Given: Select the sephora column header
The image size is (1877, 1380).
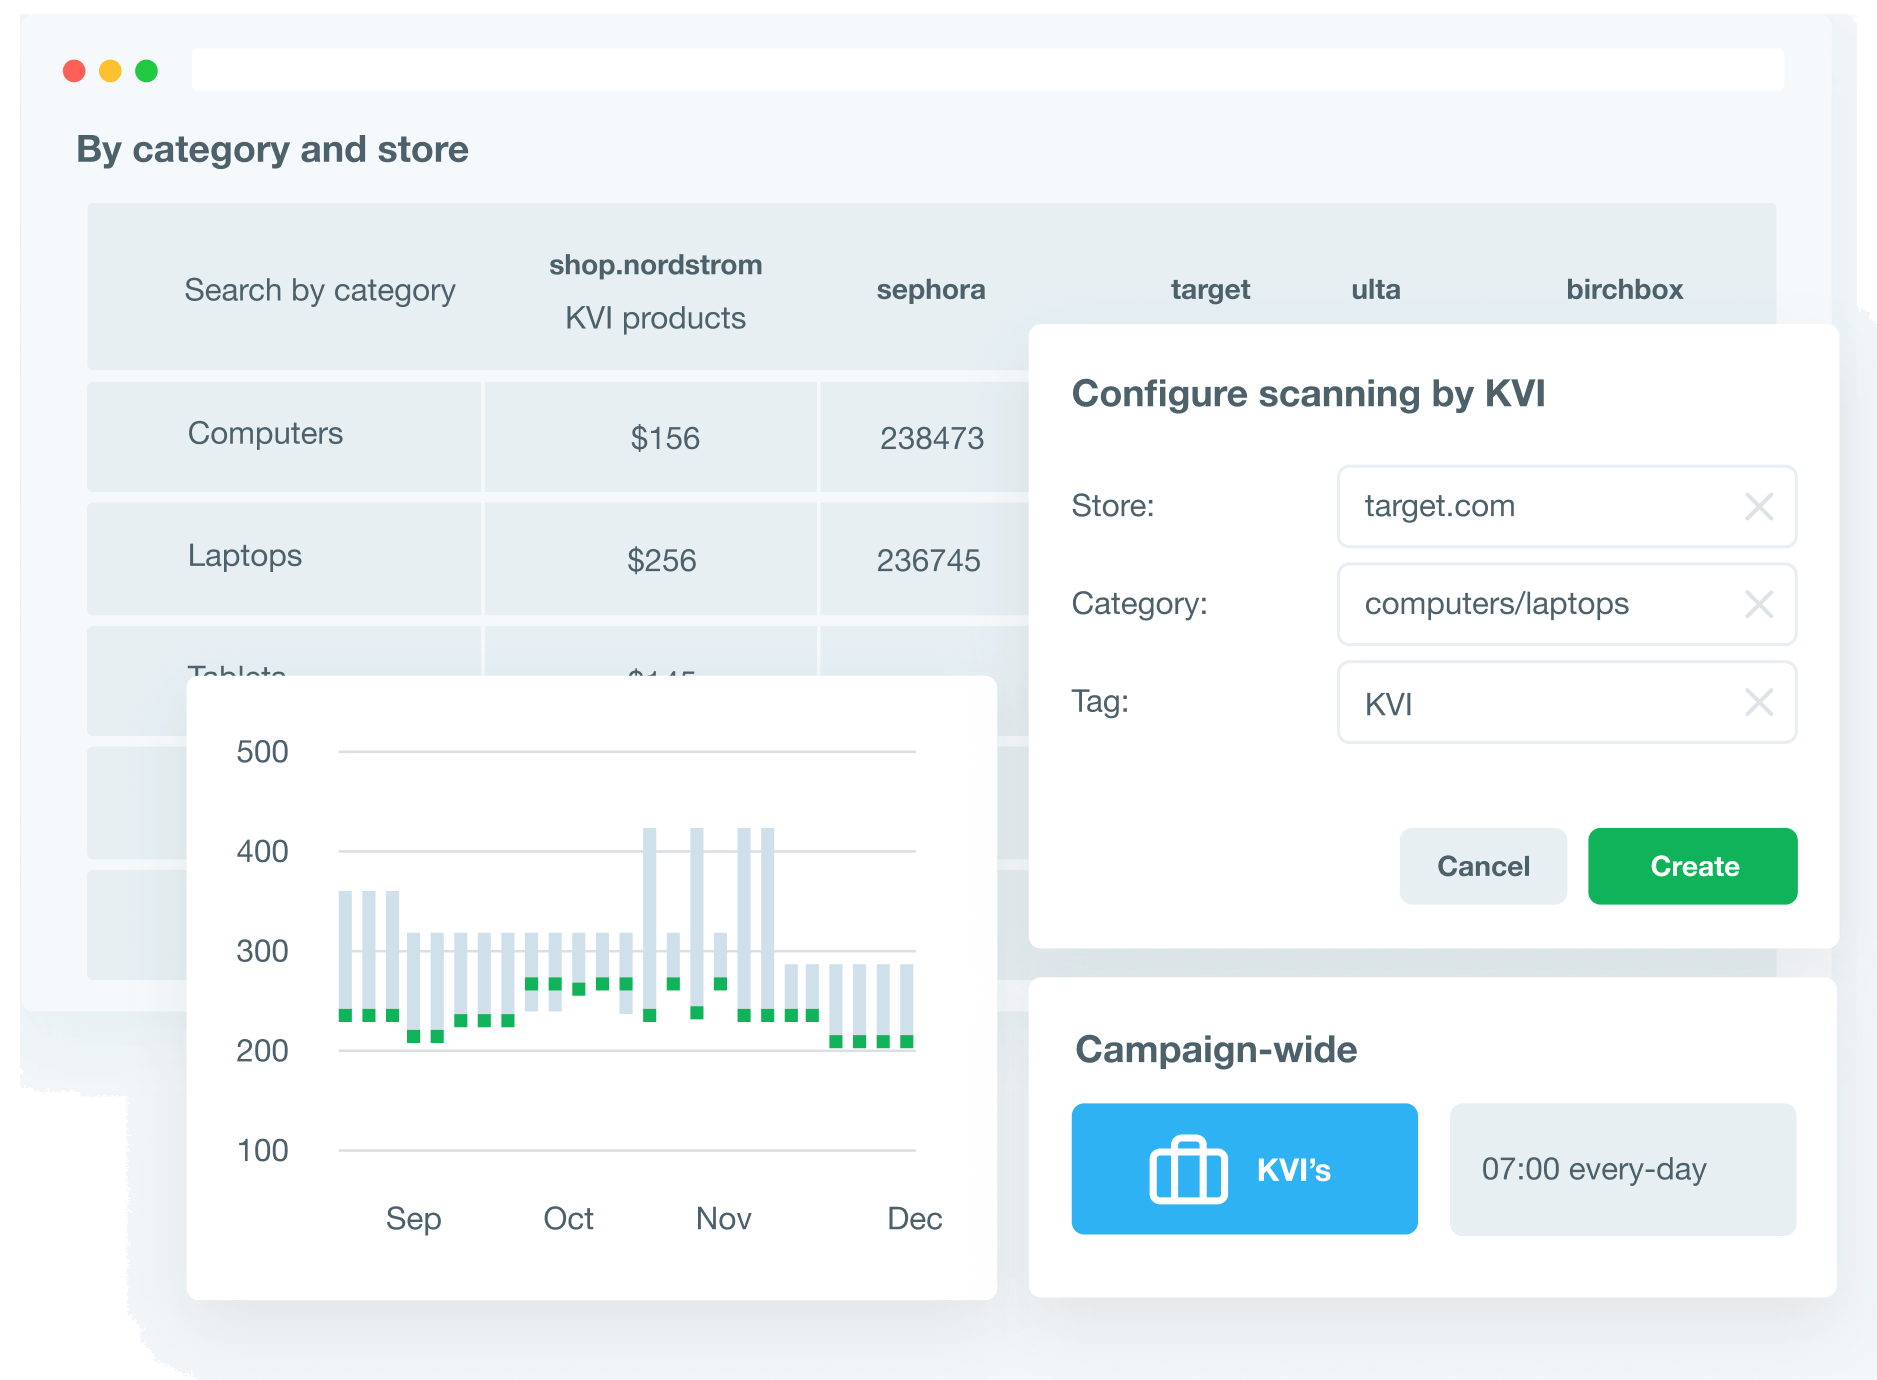Looking at the screenshot, I should tap(930, 290).
